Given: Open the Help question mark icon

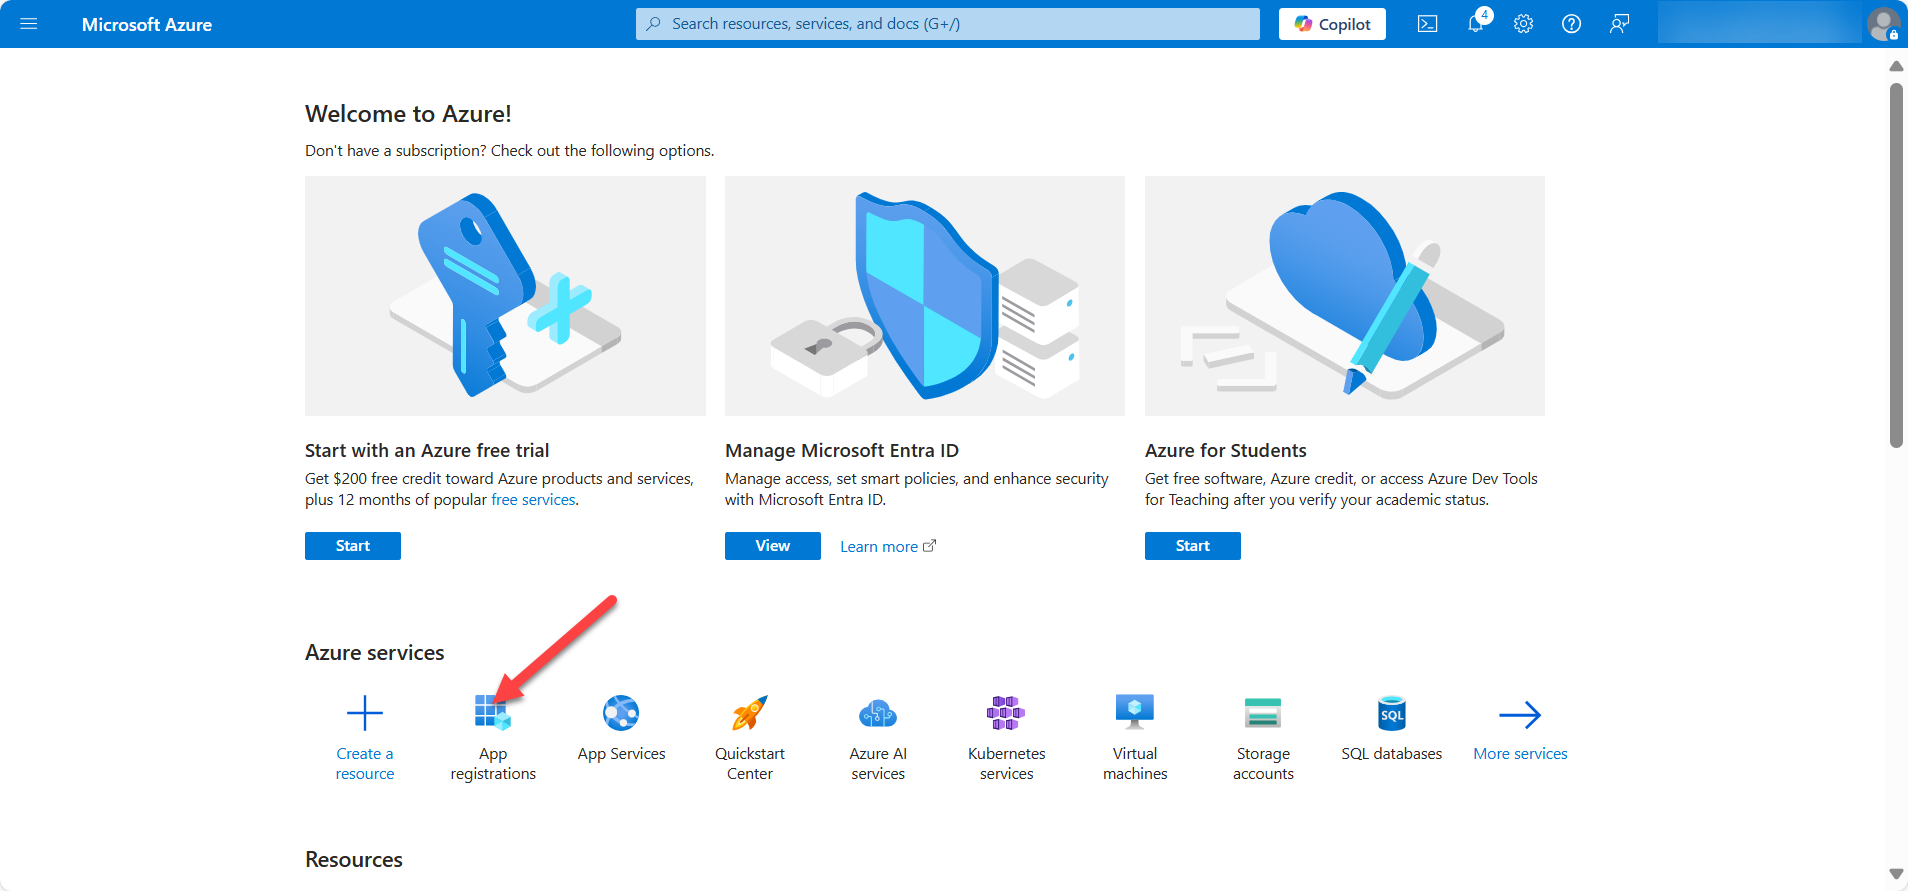Looking at the screenshot, I should (1571, 24).
